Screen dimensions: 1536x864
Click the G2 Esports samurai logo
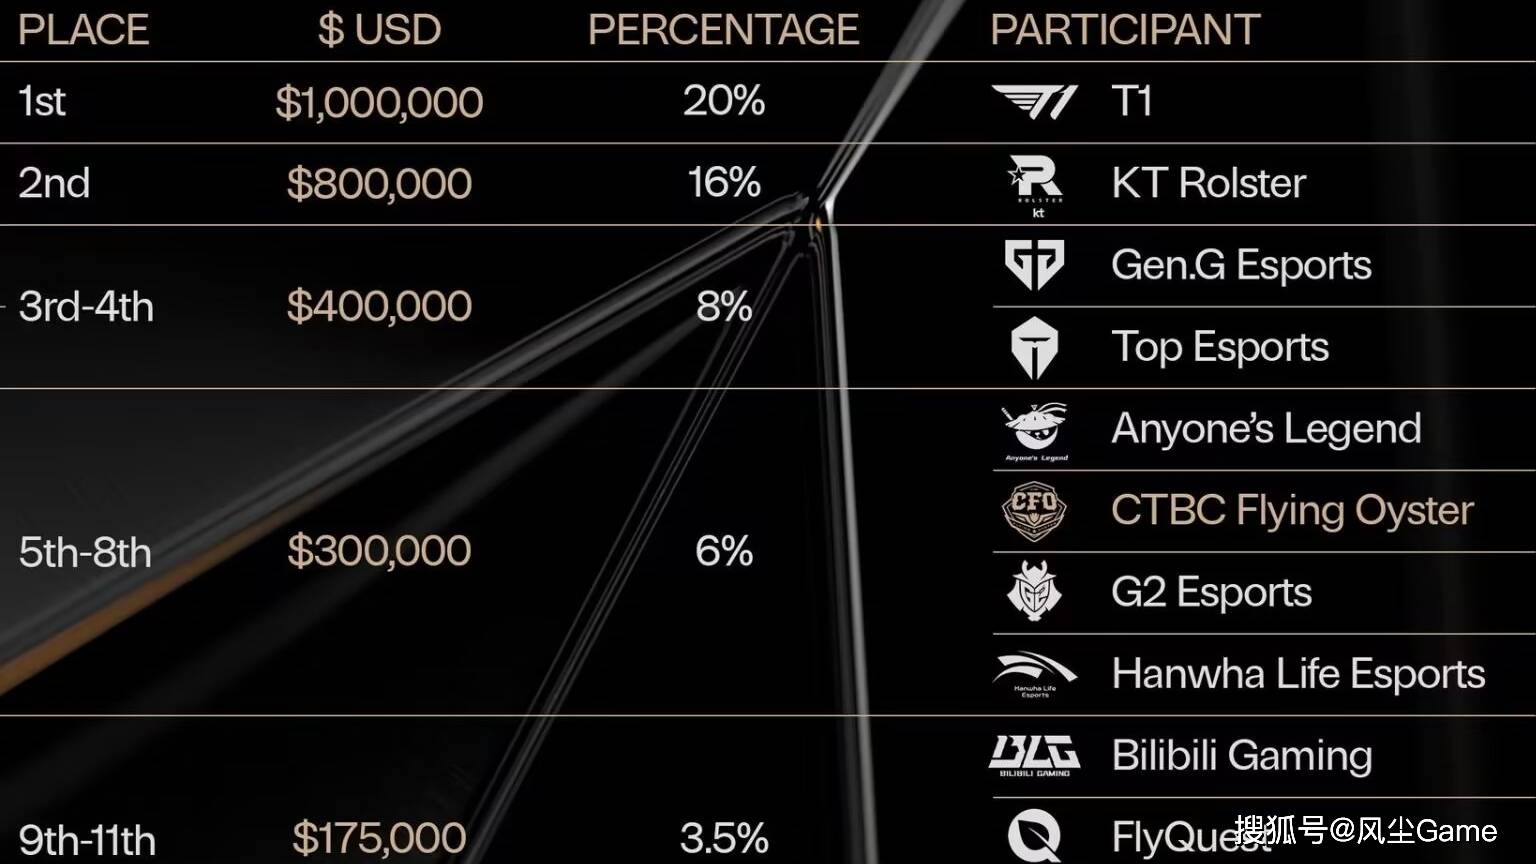[1034, 592]
